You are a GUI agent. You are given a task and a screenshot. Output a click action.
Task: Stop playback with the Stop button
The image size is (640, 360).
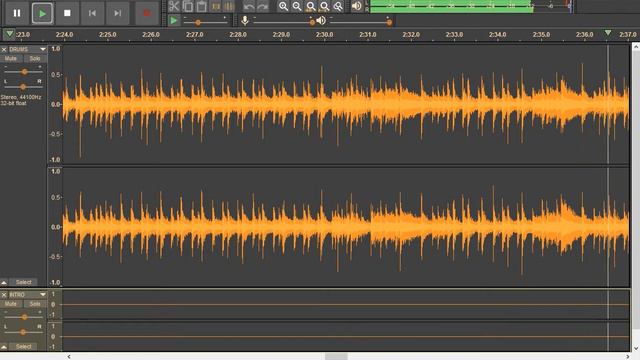pyautogui.click(x=67, y=13)
